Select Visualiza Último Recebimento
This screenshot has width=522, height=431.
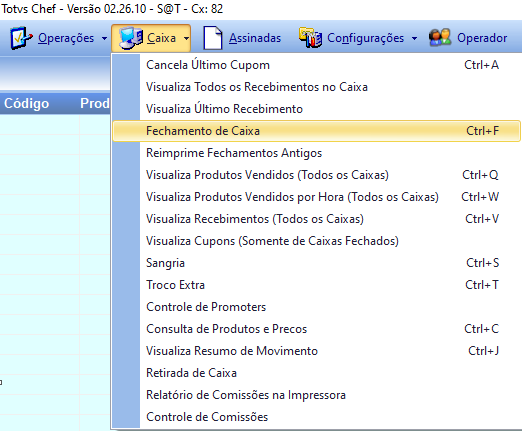pyautogui.click(x=316, y=109)
